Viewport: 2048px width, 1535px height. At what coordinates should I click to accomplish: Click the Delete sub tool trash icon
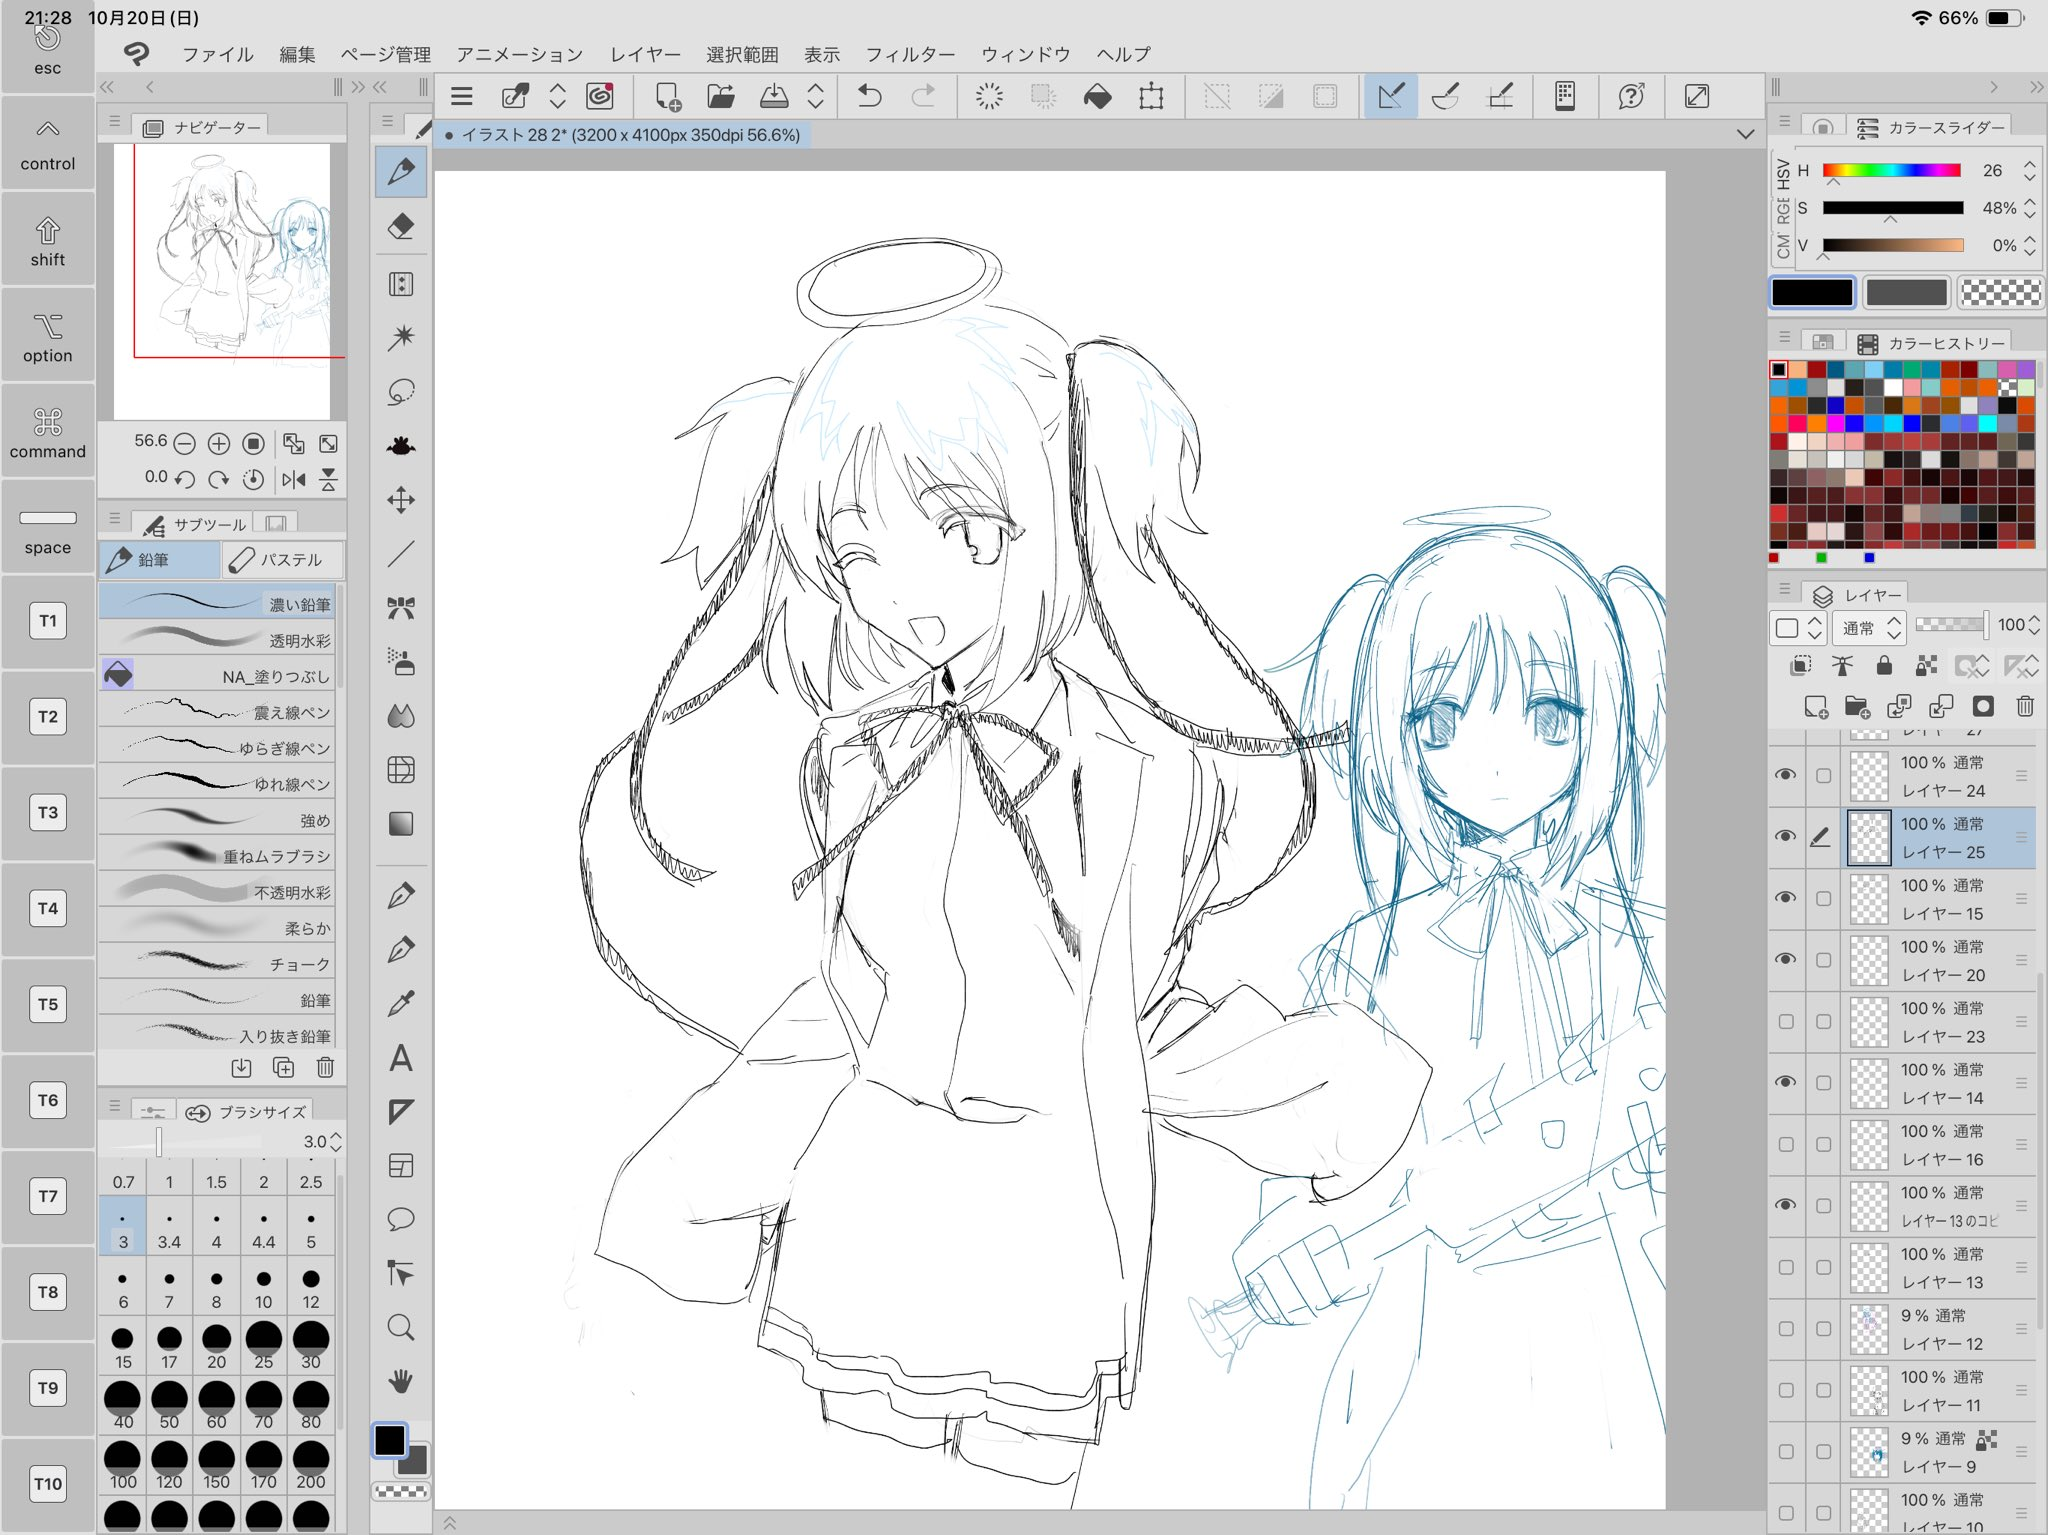pos(325,1067)
